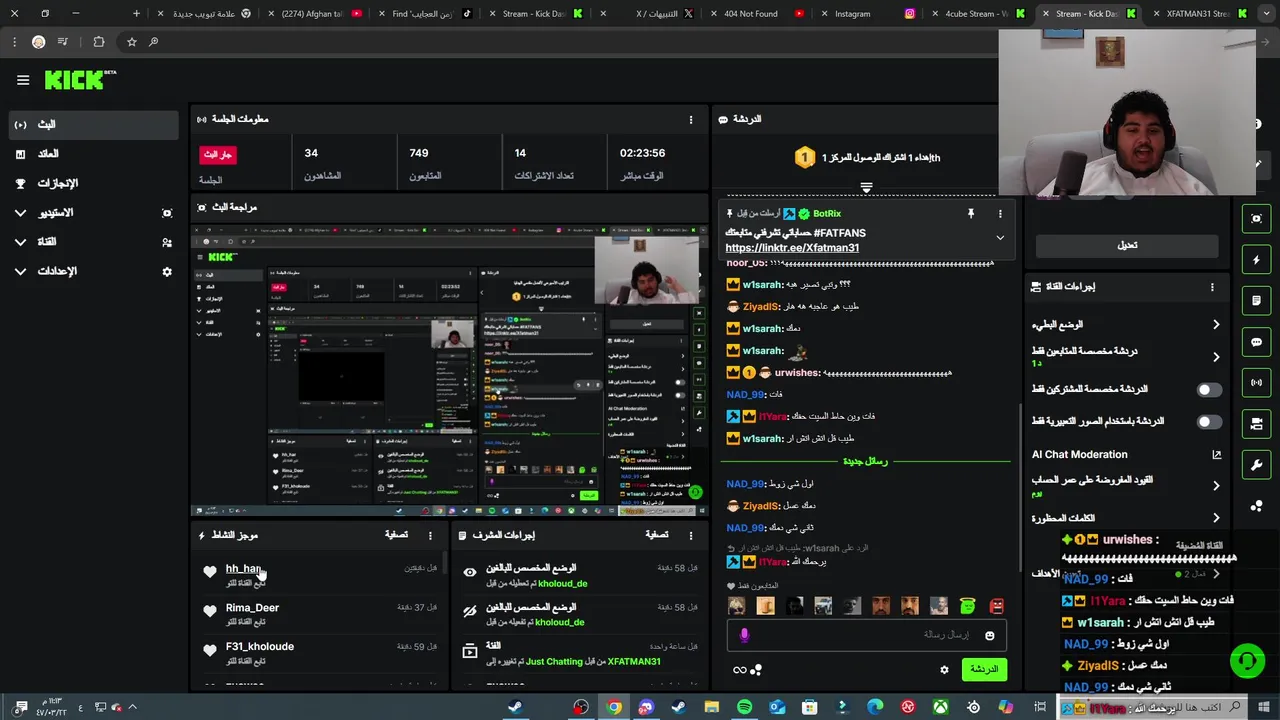
Task: Click the lightning bolt icon in right sidebar
Action: click(1256, 260)
